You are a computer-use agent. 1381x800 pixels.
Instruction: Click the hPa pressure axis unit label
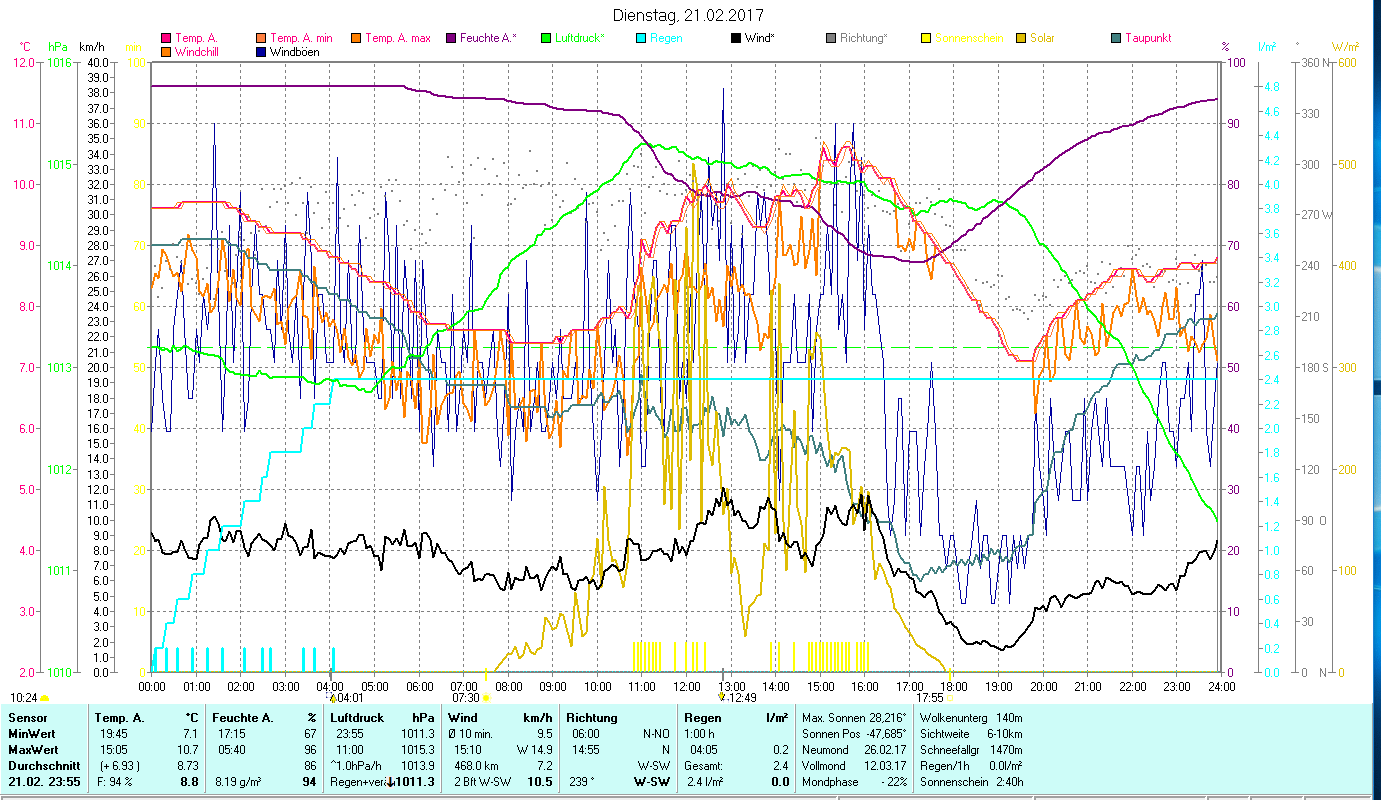[58, 47]
